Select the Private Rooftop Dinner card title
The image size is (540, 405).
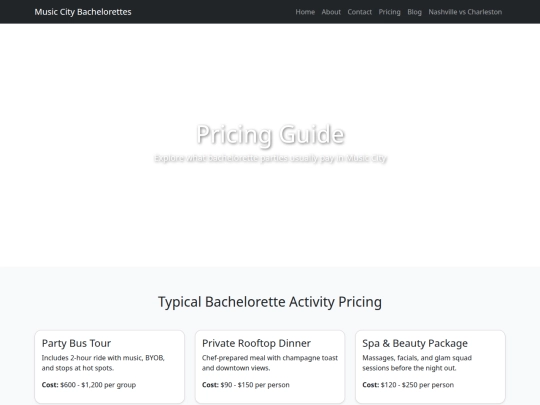coord(256,343)
